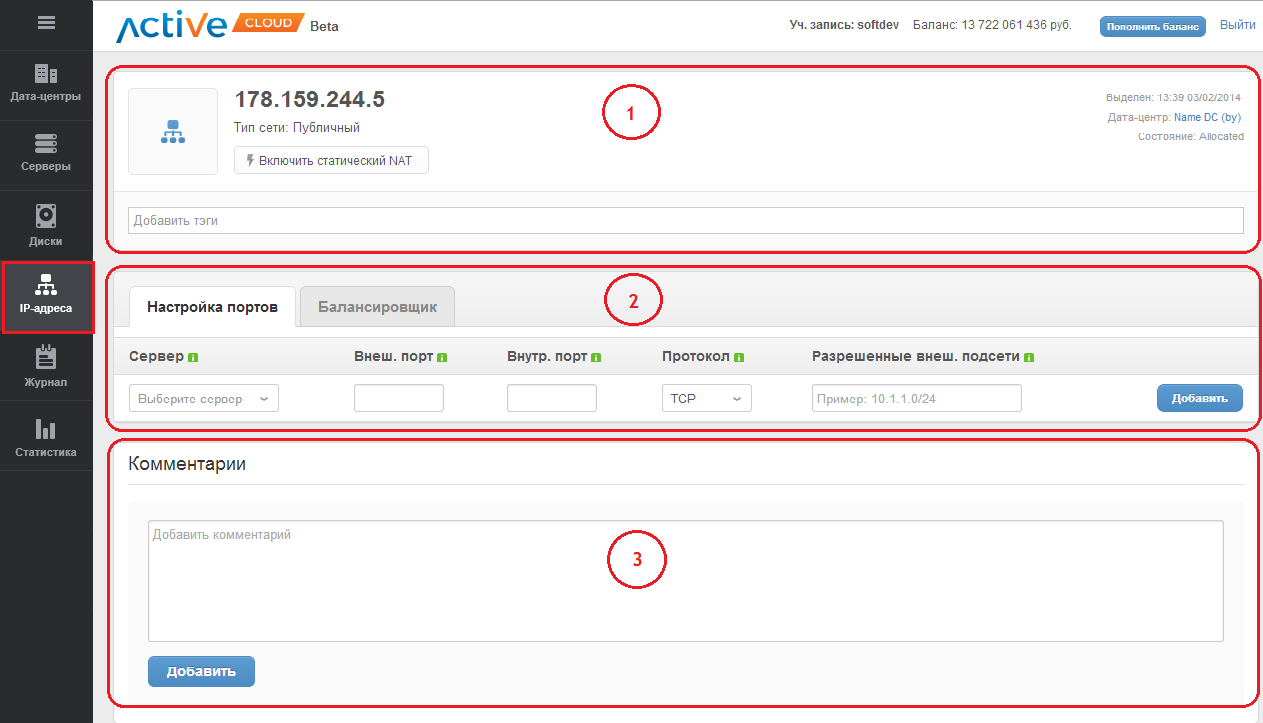Open Статистика sidebar section
Image resolution: width=1263 pixels, height=723 pixels.
coord(46,438)
